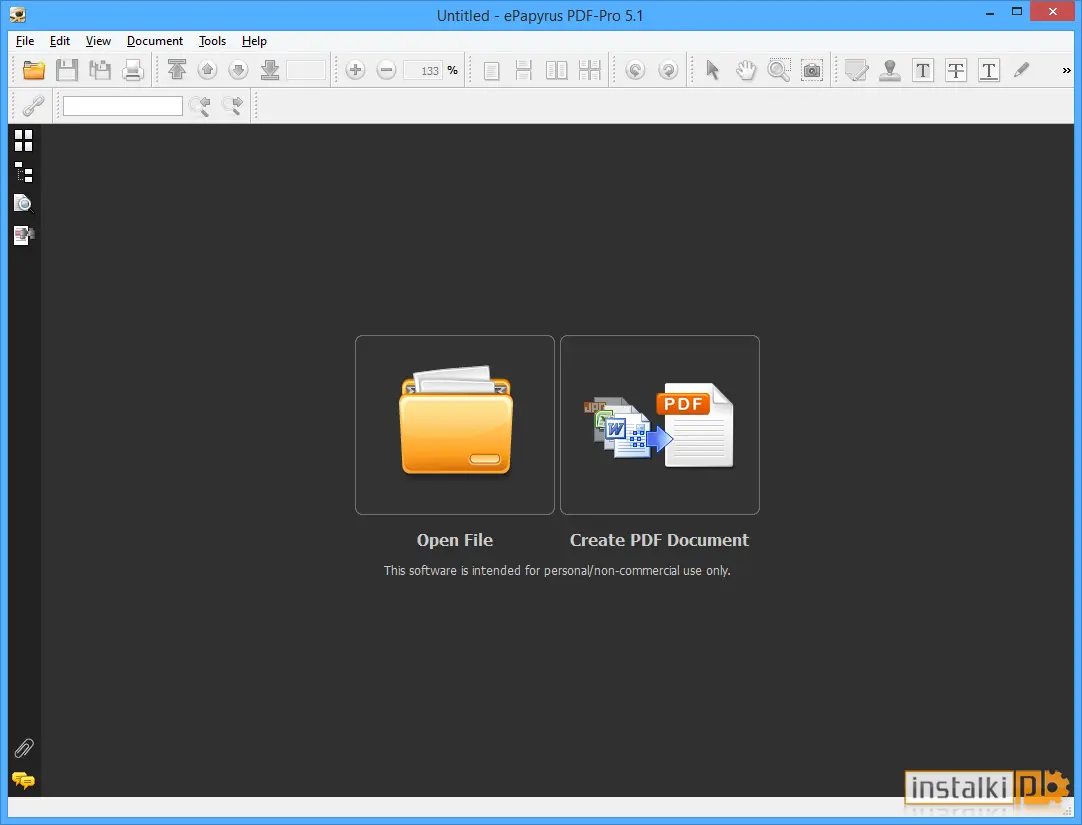Click the Open folder toolbar icon
Viewport: 1082px width, 825px height.
(34, 70)
